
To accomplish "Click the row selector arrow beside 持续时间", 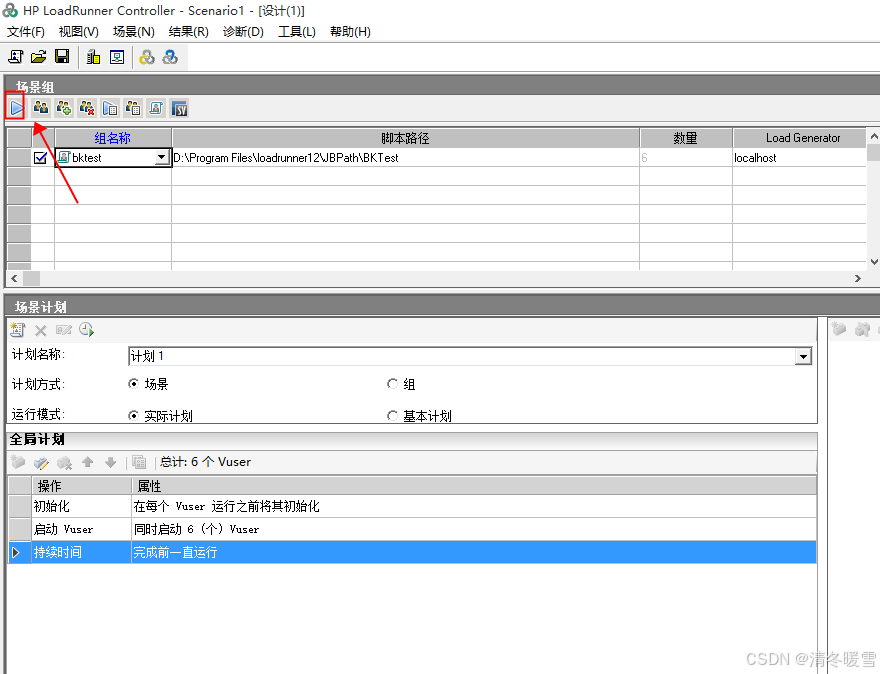I will (x=16, y=552).
